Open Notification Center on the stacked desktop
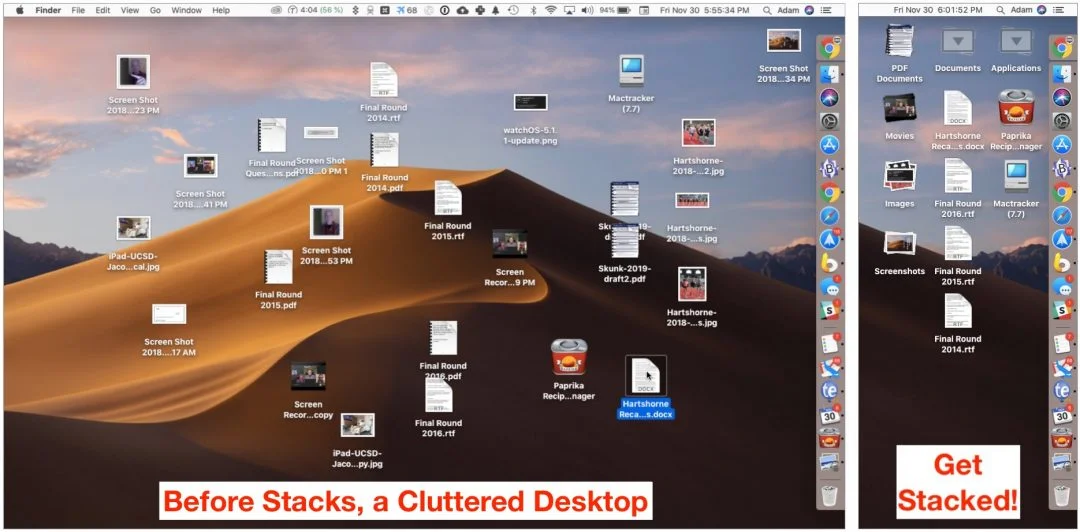Image resolution: width=1080 pixels, height=532 pixels. coord(1059,10)
